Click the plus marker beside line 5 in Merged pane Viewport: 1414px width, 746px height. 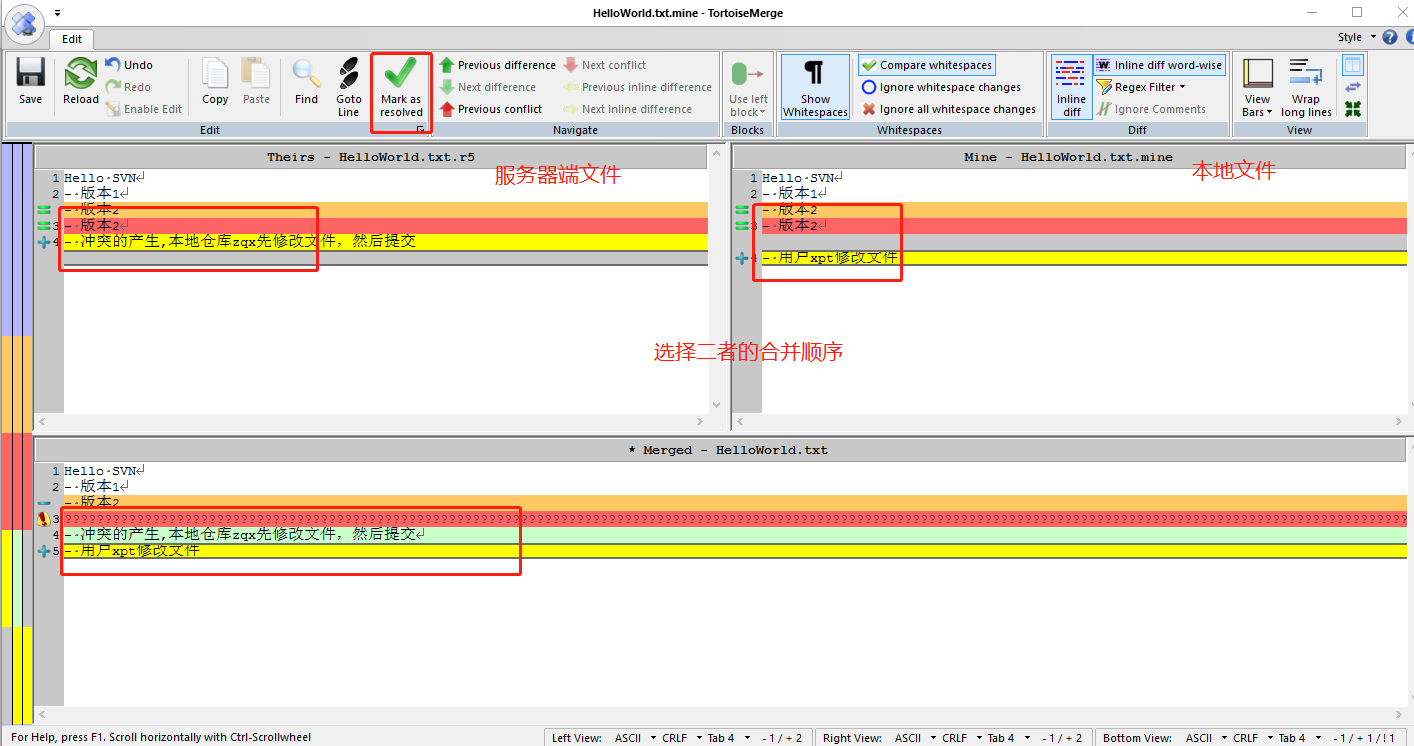pos(43,551)
